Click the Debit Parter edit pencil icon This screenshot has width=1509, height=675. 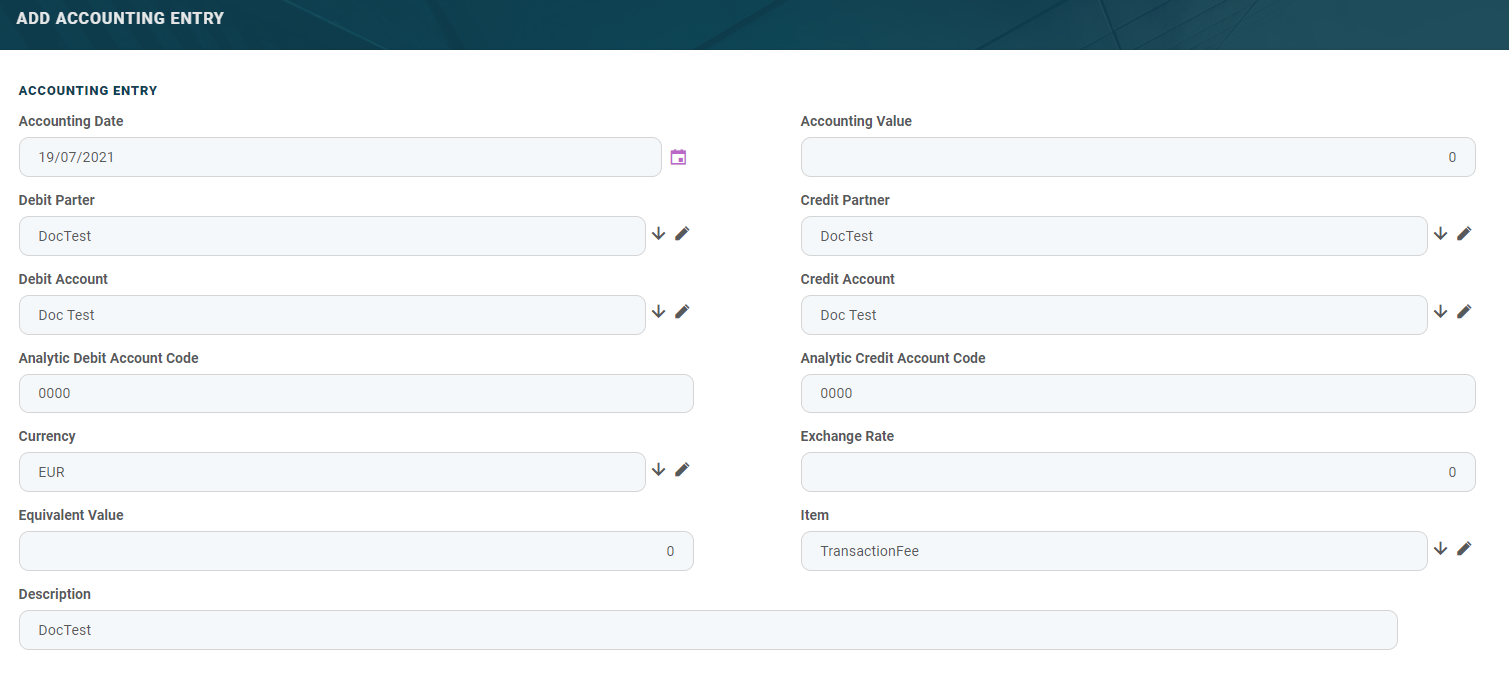[x=682, y=233]
